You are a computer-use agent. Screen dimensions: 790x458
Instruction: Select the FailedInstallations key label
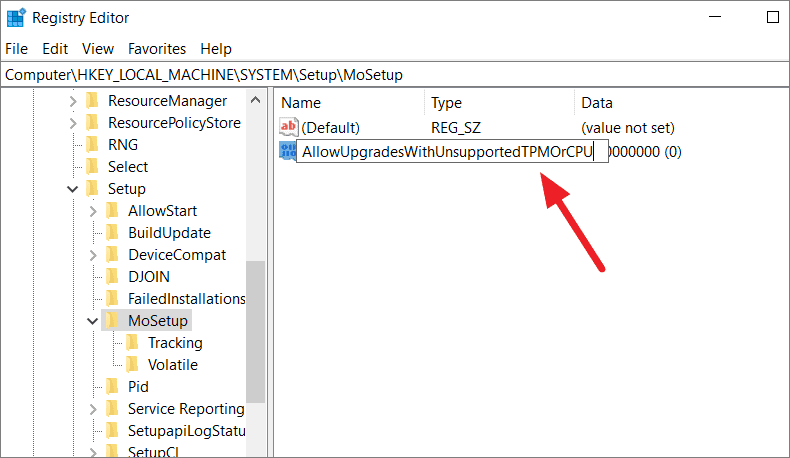tap(186, 299)
